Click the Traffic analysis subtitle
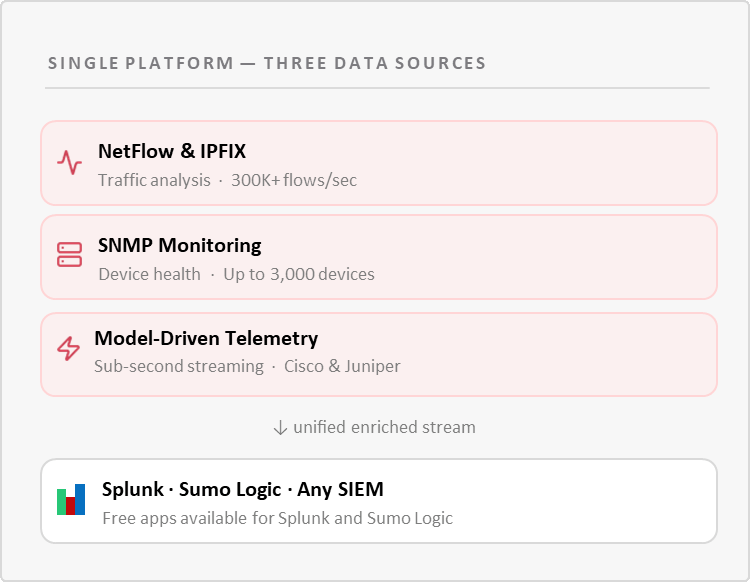 [x=154, y=181]
